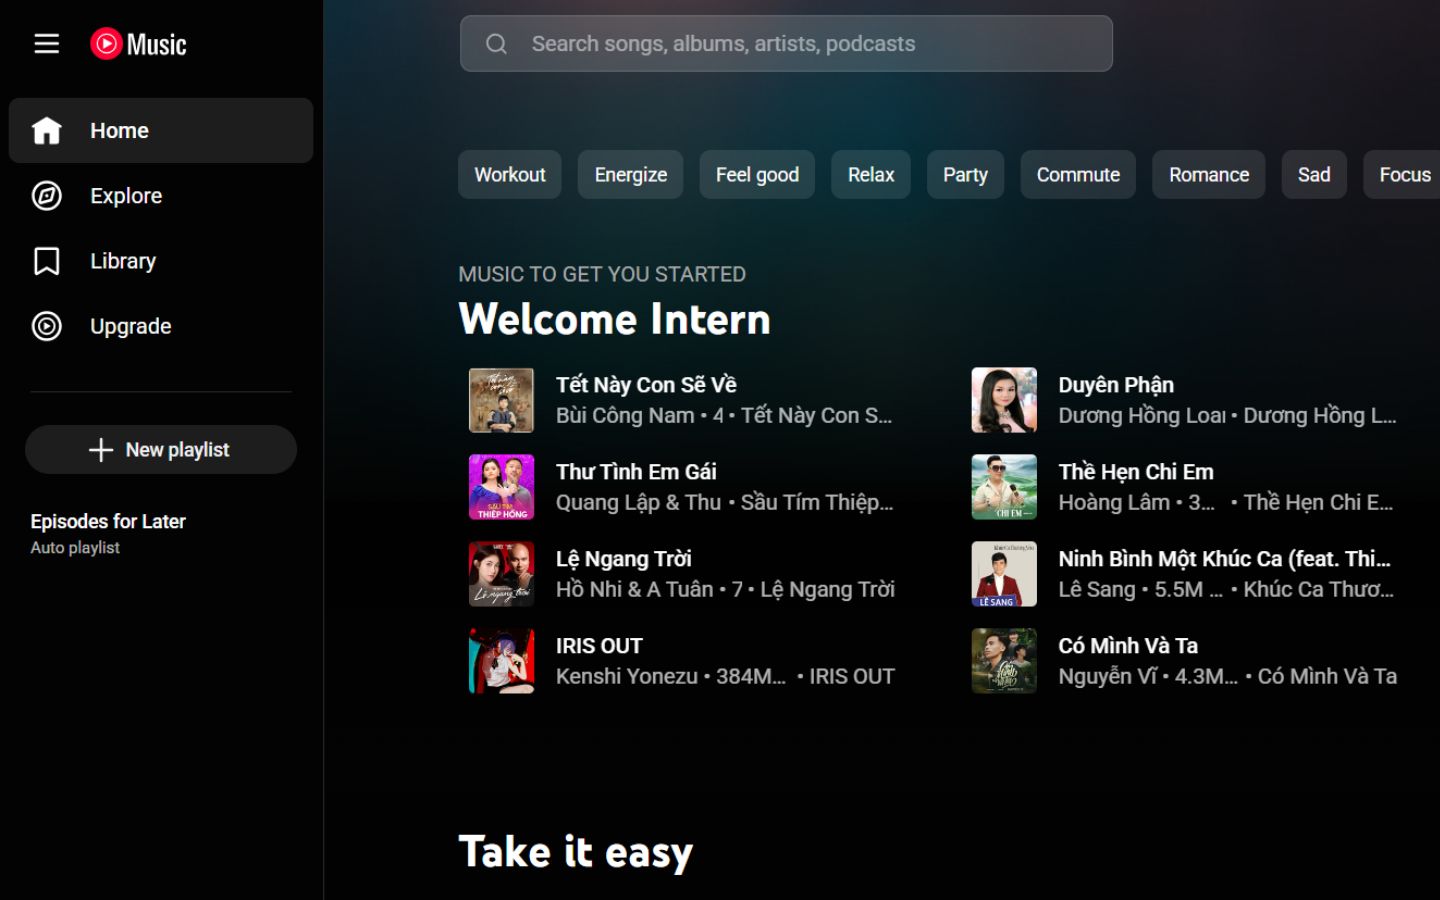Click the Explore compass icon
1440x900 pixels.
[47, 196]
